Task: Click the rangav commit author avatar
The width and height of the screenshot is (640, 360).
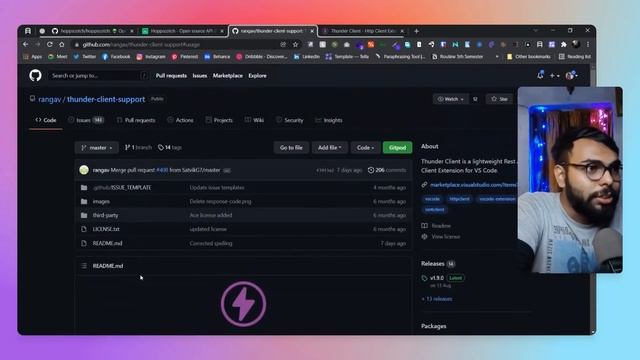Action: 84,170
